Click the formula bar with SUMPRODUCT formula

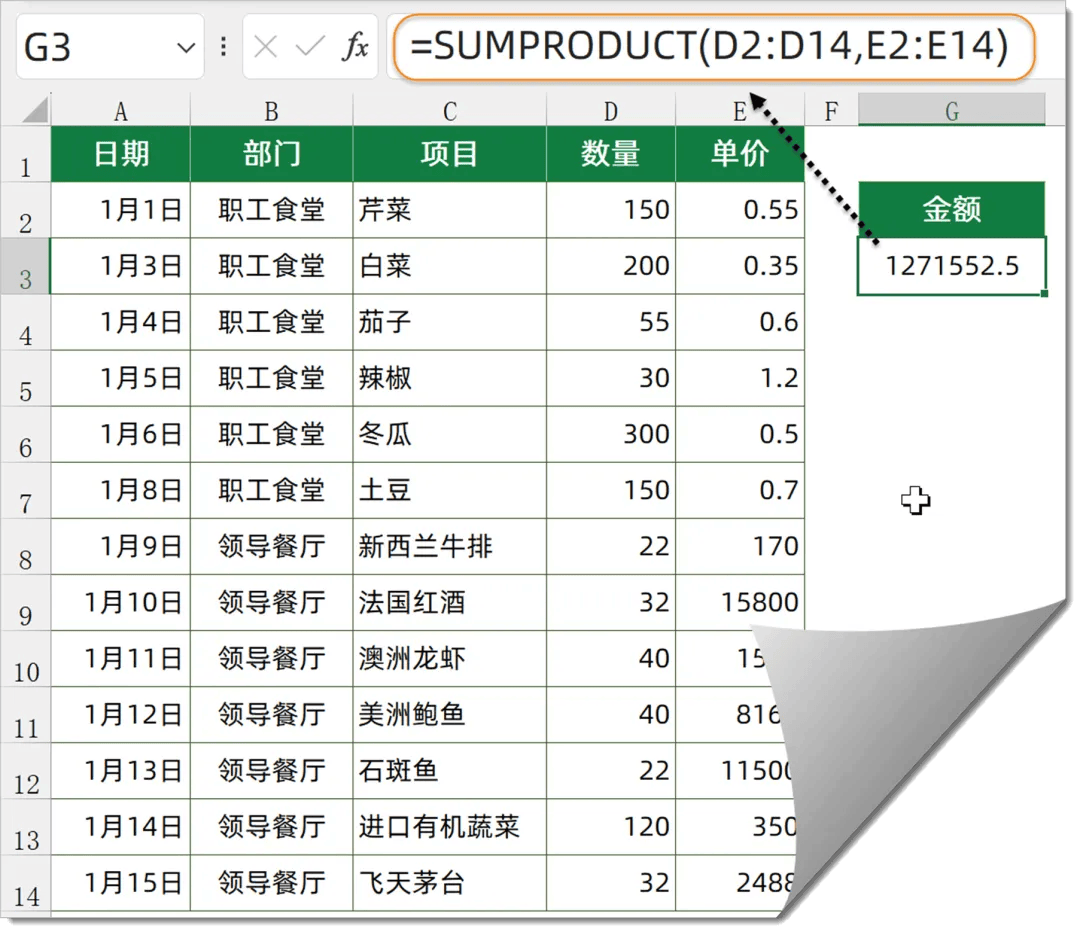coord(714,47)
